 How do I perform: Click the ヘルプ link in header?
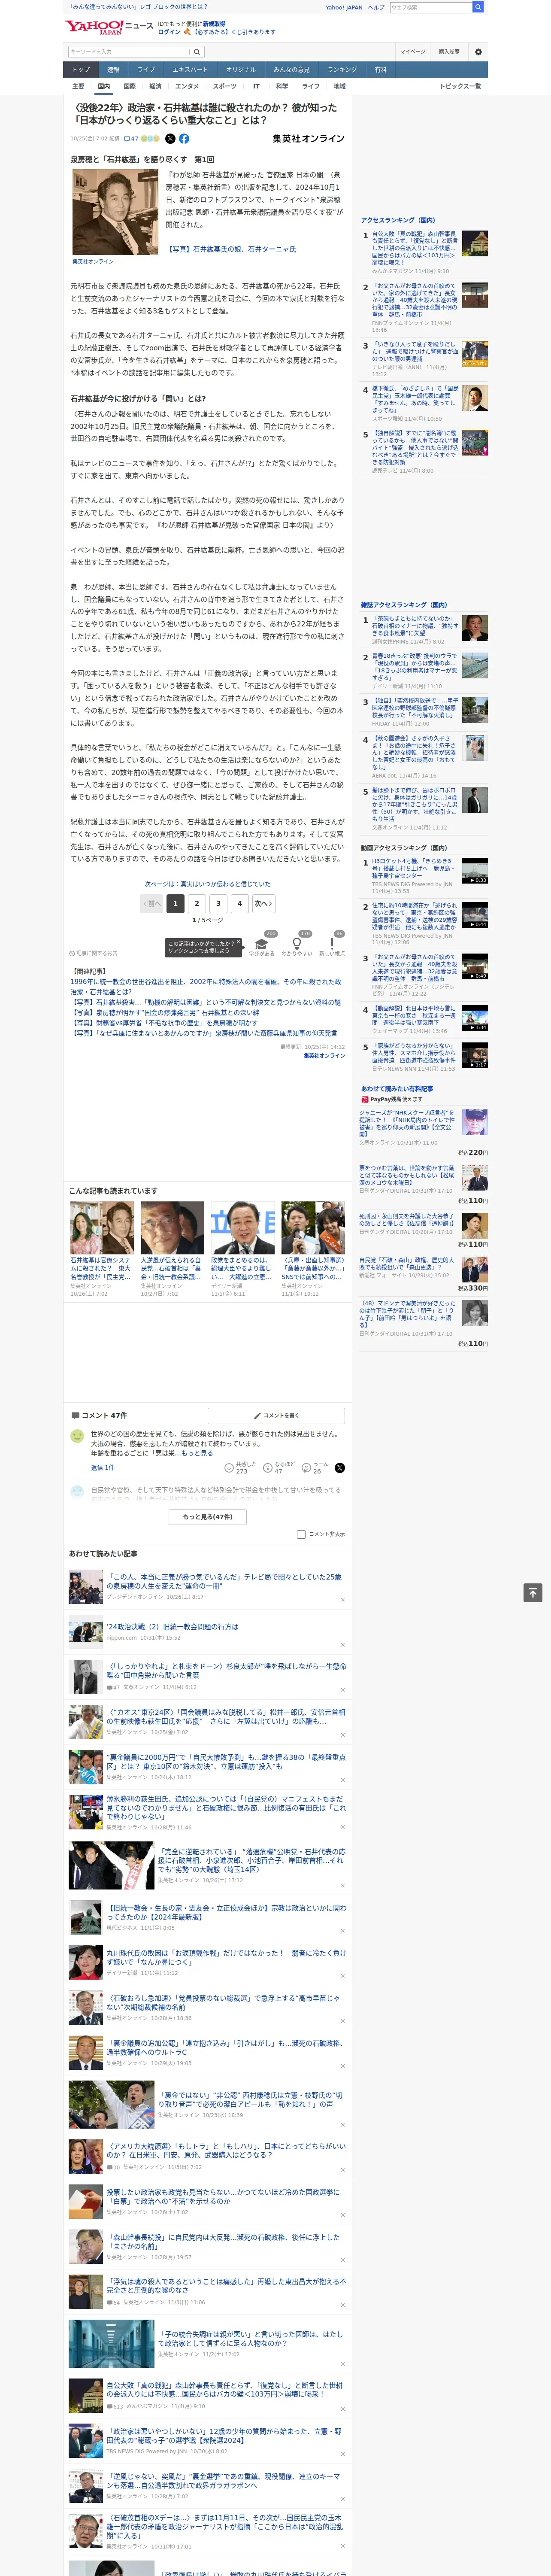(x=376, y=7)
